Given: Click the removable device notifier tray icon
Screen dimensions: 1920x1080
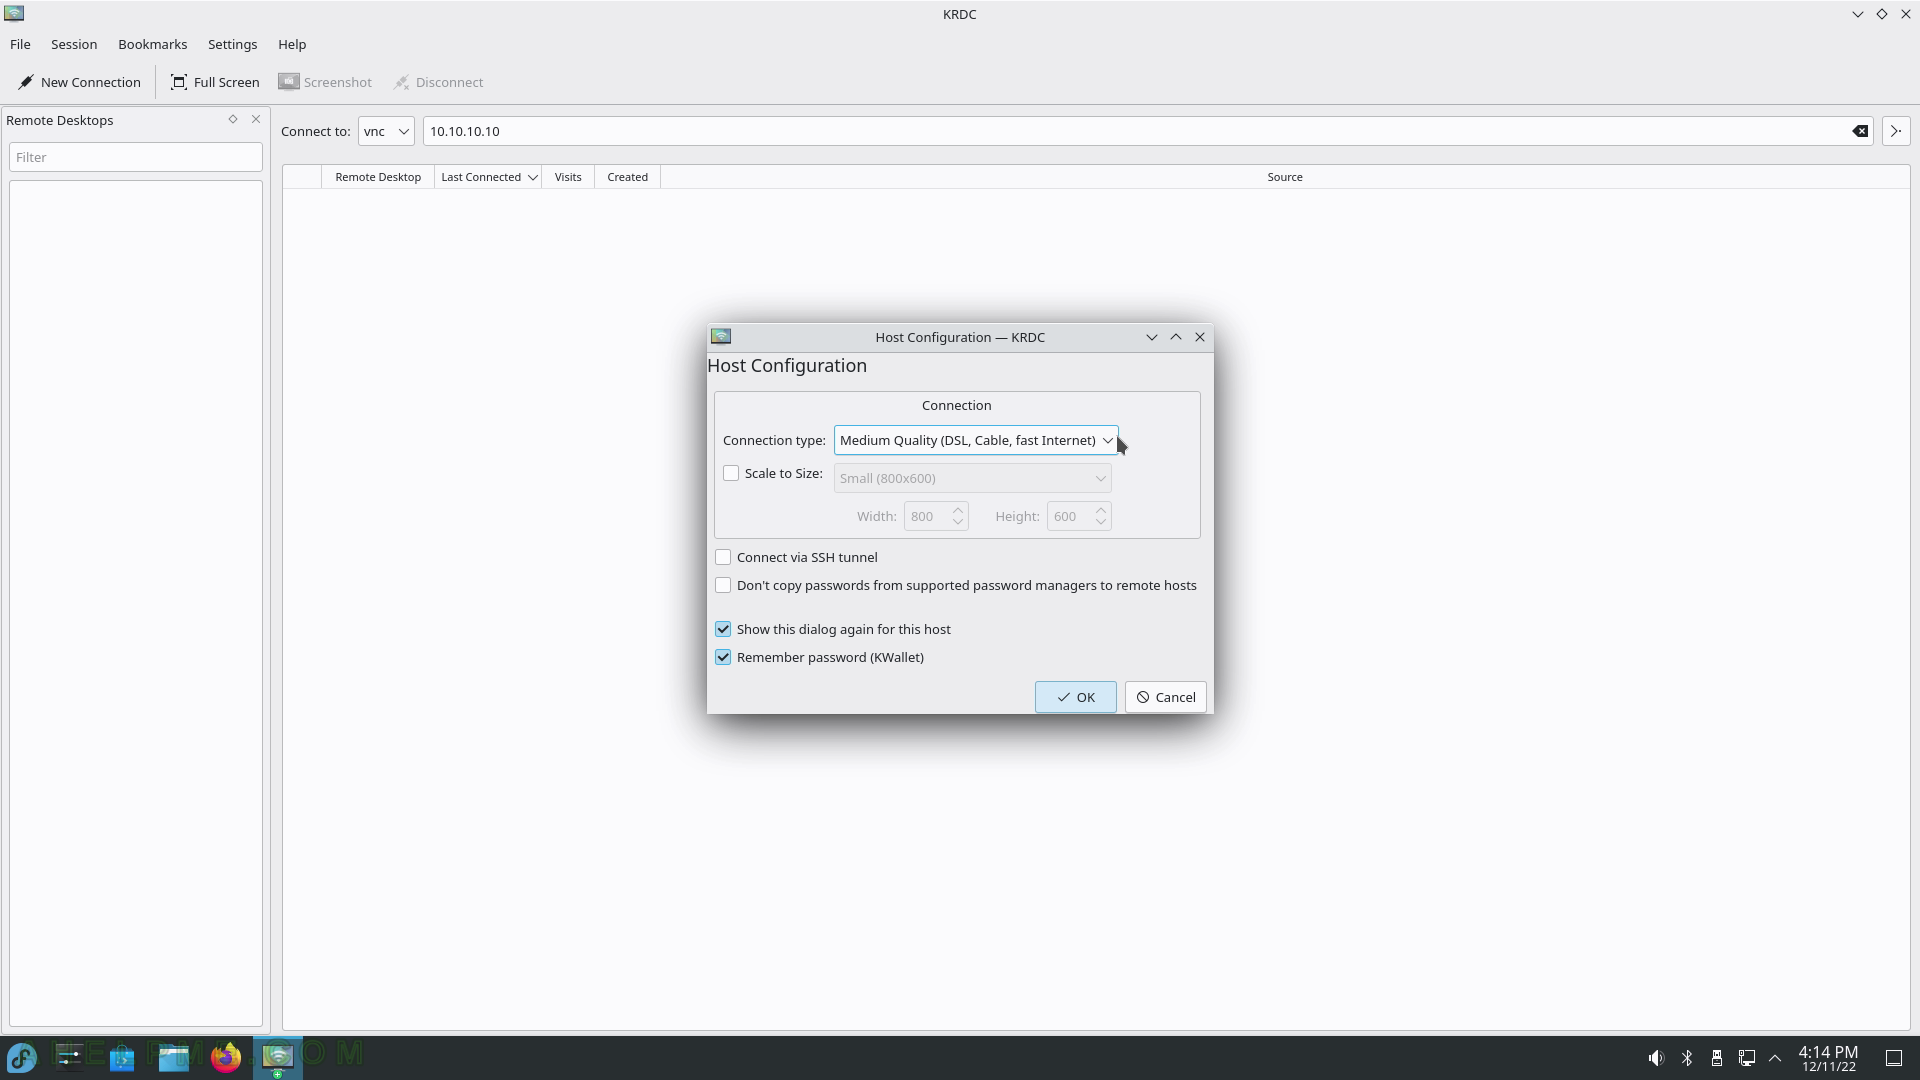Looking at the screenshot, I should coord(1716,1057).
